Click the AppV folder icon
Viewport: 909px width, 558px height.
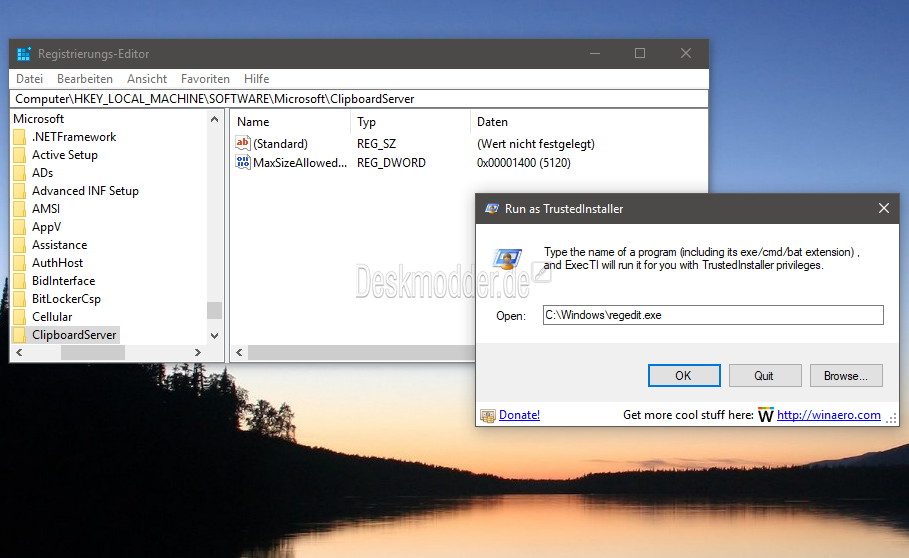(x=19, y=227)
